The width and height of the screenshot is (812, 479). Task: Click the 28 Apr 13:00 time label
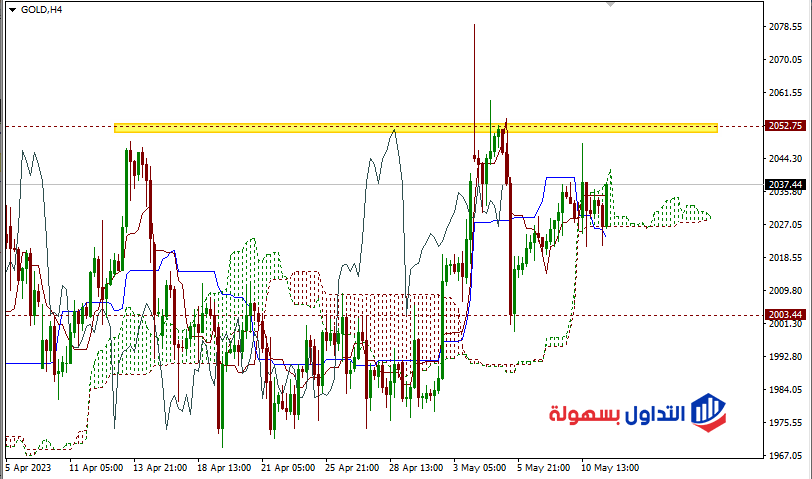click(x=415, y=467)
